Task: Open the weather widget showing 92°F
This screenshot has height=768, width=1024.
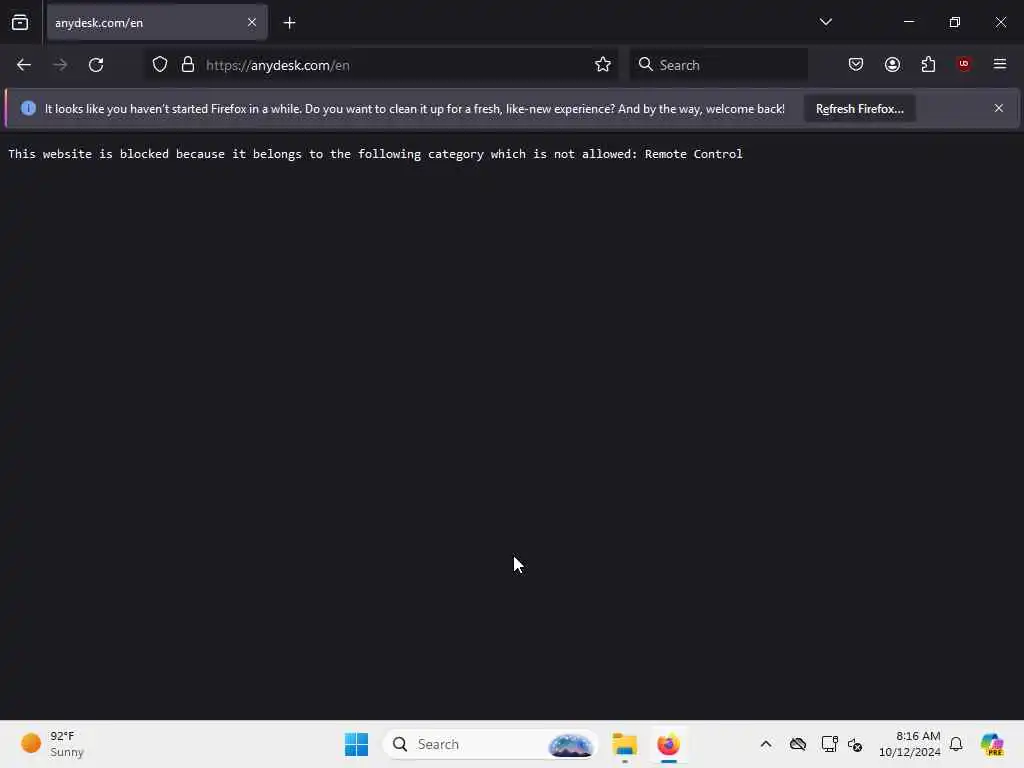Action: (x=54, y=744)
